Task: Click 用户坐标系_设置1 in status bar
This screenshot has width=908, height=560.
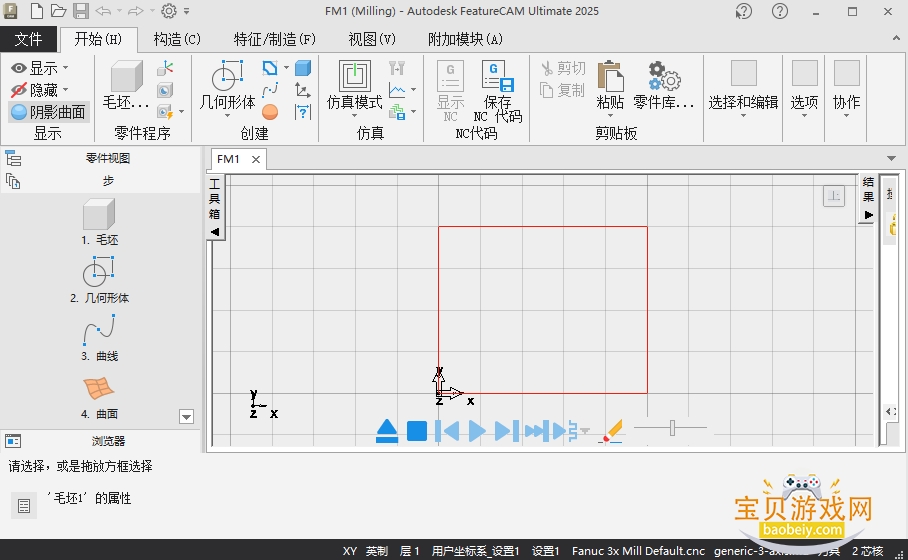Action: (x=475, y=551)
